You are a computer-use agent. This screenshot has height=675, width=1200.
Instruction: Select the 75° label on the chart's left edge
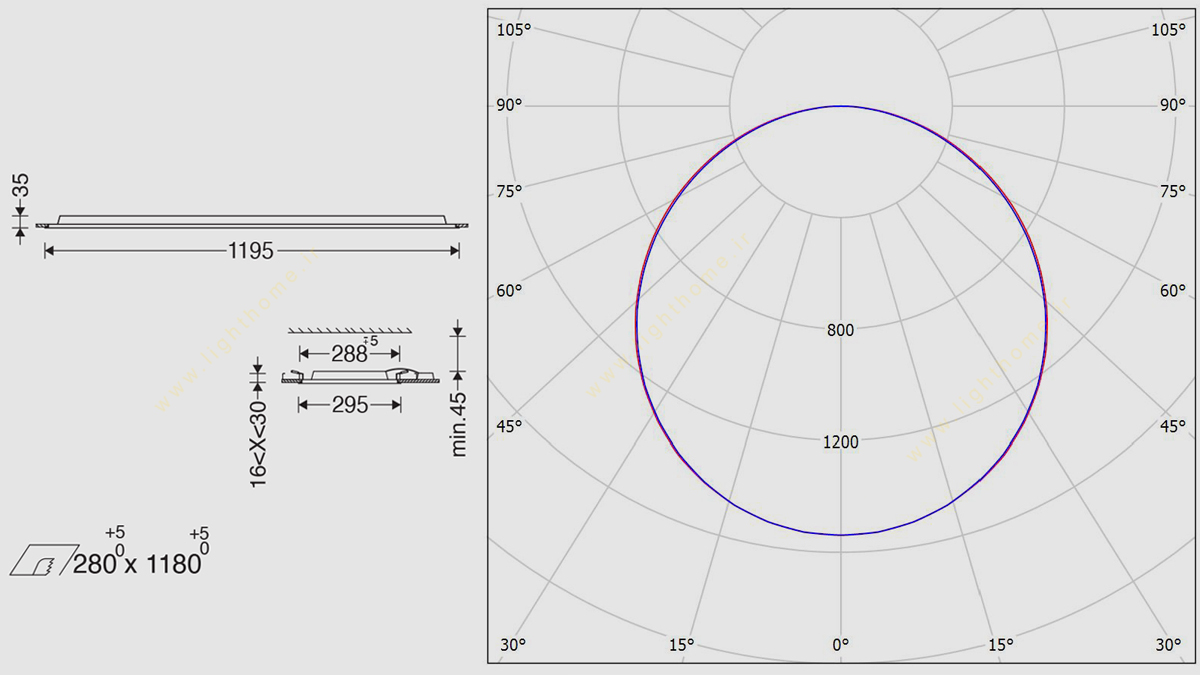click(x=510, y=191)
